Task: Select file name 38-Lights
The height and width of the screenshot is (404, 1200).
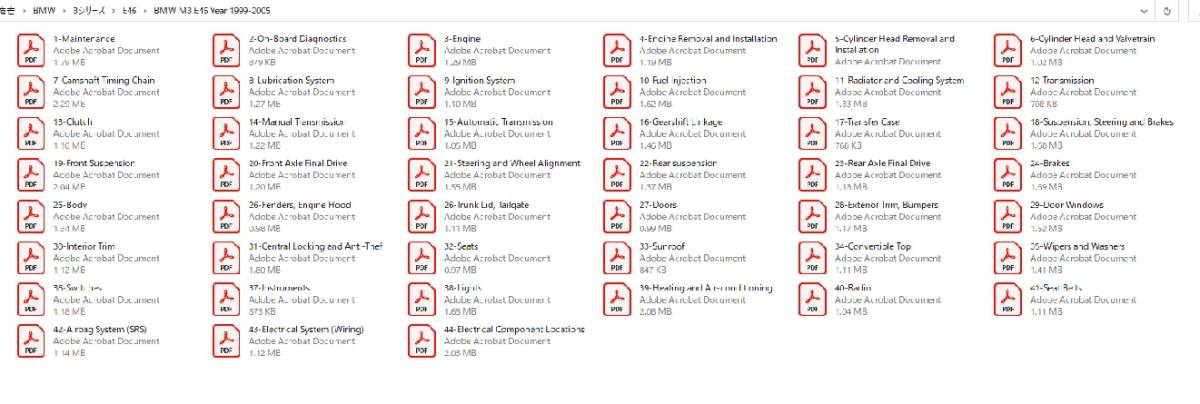Action: [461, 288]
